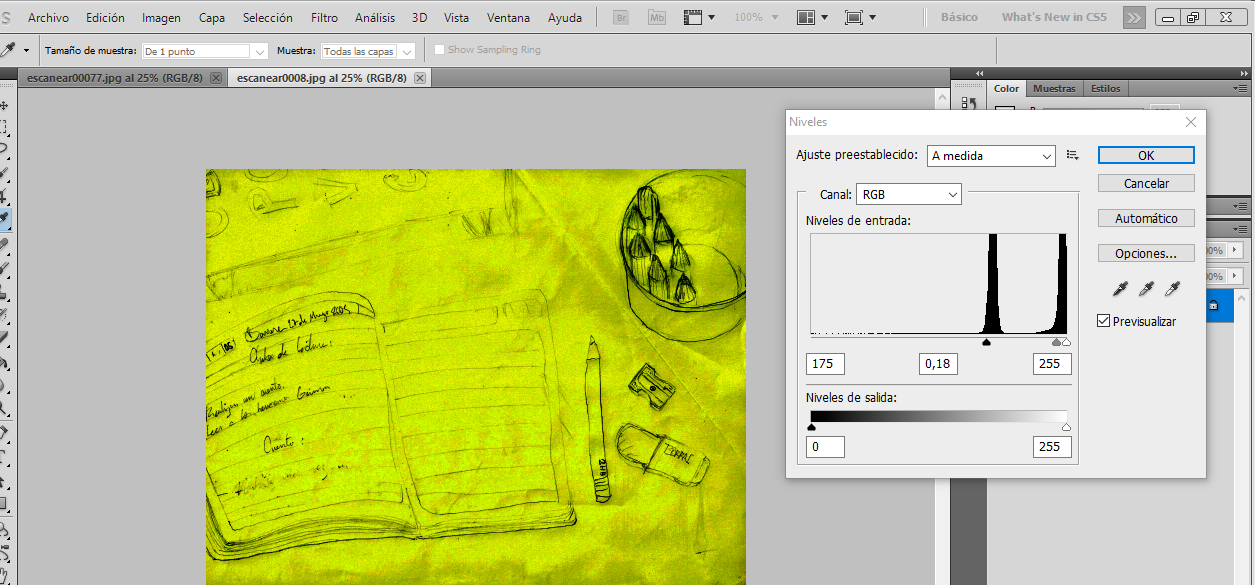
Task: Open the Capa menu
Action: 212,18
